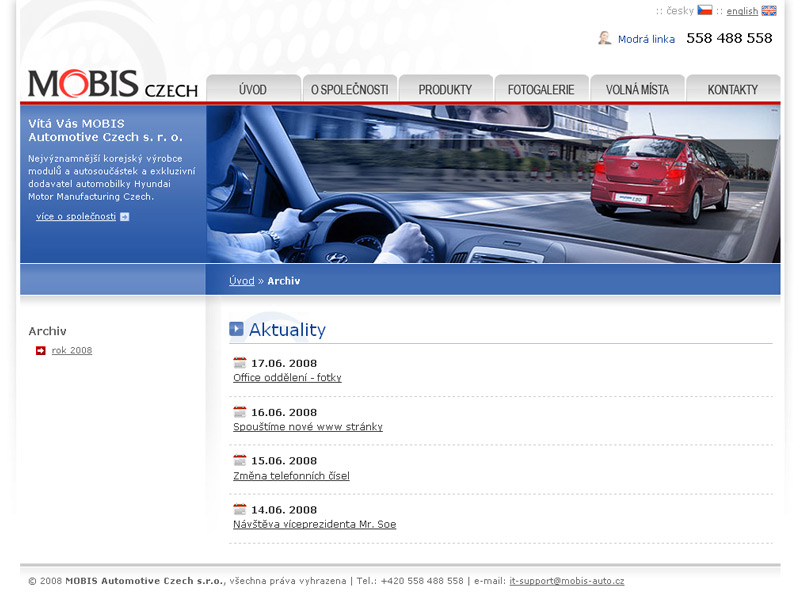Screen dimensions: 800x595
Task: Click calendar icon next to 17.06. 2008
Action: (240, 363)
